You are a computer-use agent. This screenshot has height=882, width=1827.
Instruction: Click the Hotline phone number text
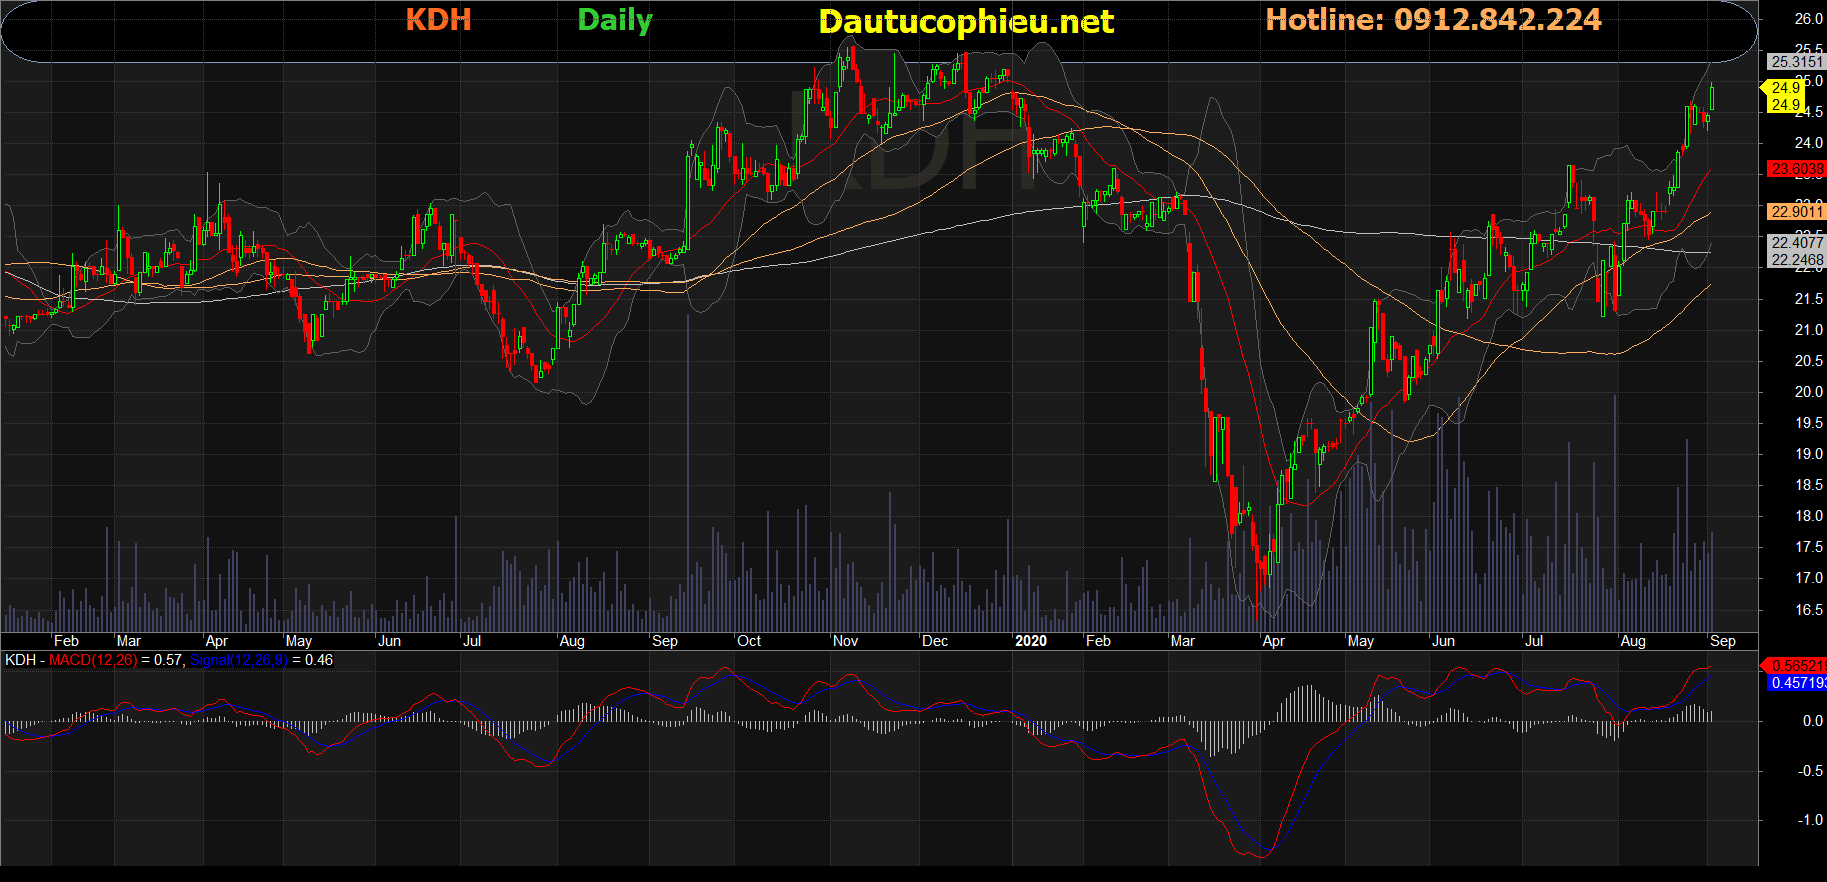click(x=1433, y=20)
